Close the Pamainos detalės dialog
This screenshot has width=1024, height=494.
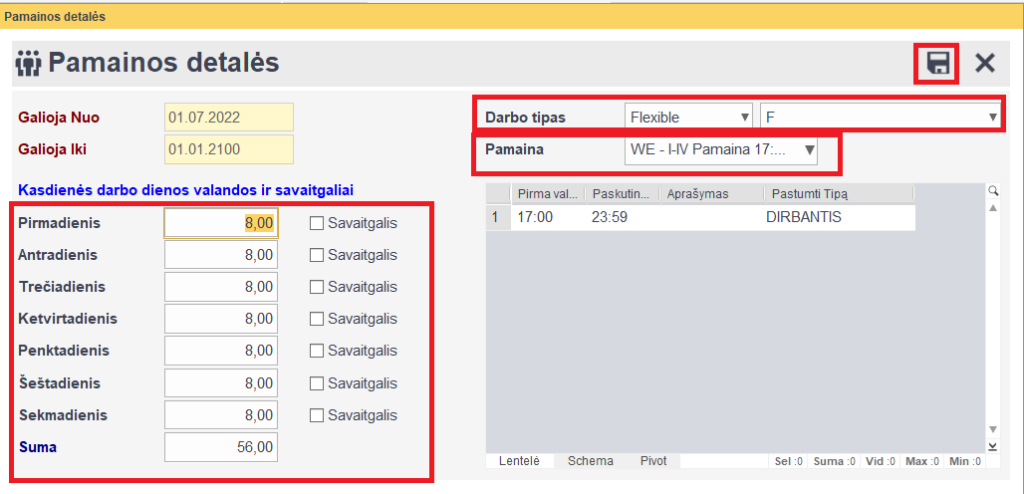pyautogui.click(x=985, y=64)
